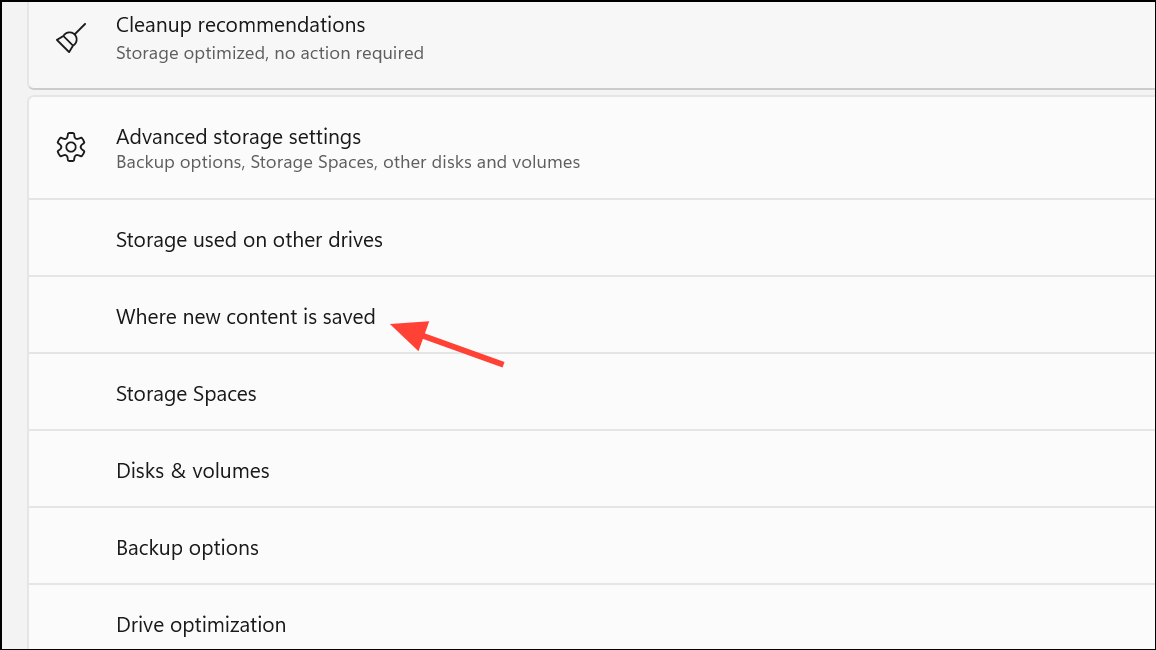The width and height of the screenshot is (1156, 650).
Task: Click the broom icon for Cleanup recommendations
Action: coord(71,38)
